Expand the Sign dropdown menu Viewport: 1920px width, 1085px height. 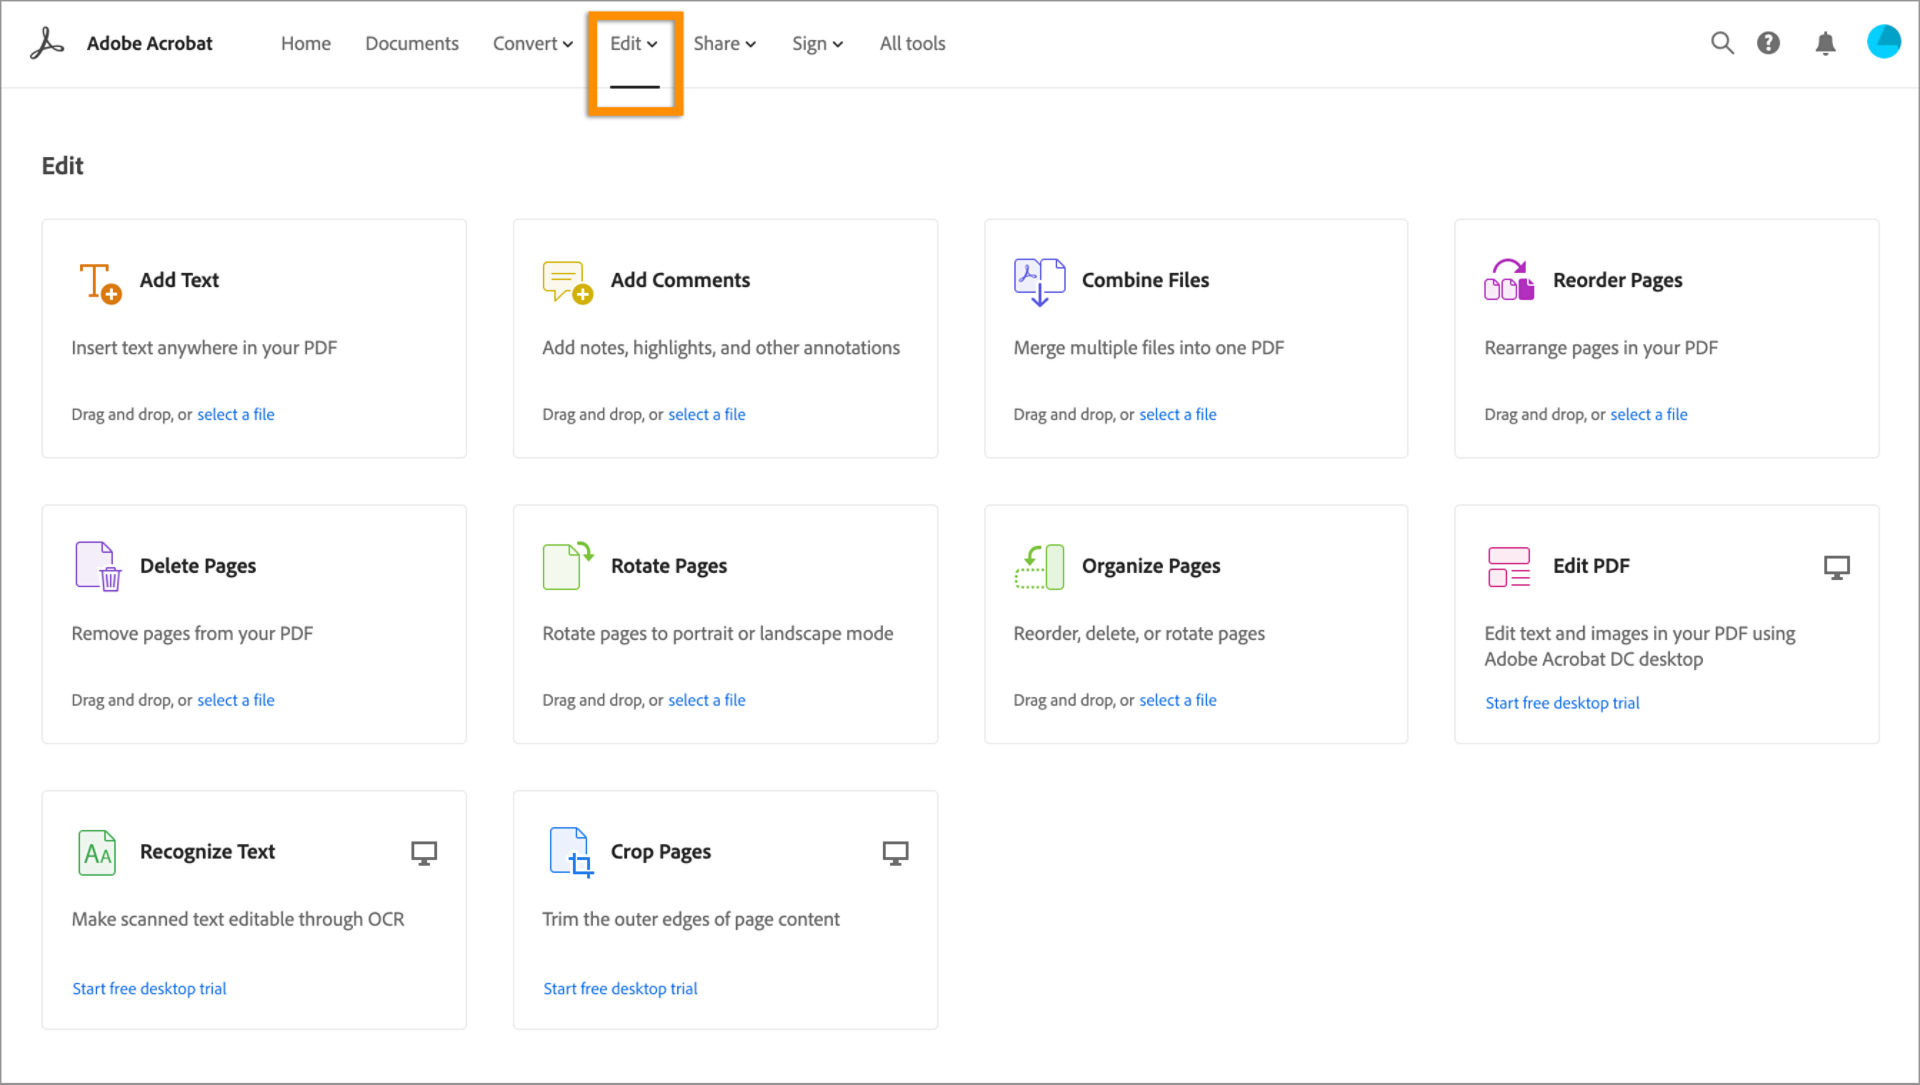pyautogui.click(x=818, y=44)
